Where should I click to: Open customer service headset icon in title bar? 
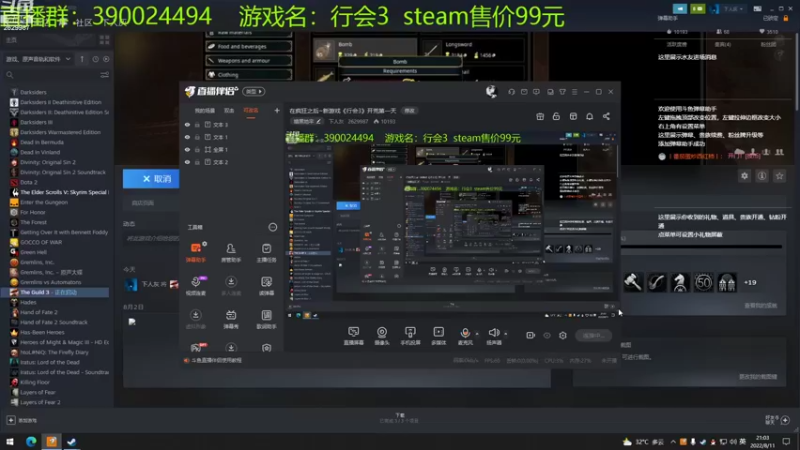[511, 92]
